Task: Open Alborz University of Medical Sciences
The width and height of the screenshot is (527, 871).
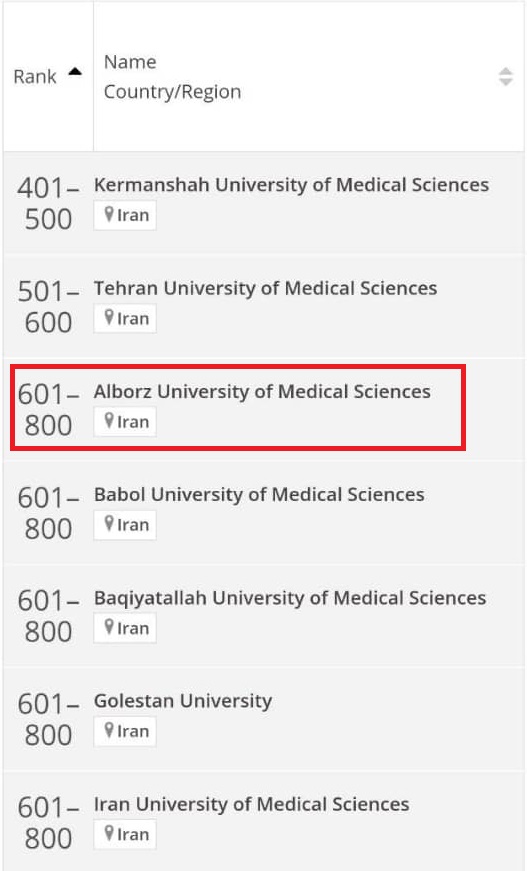Action: pyautogui.click(x=262, y=391)
